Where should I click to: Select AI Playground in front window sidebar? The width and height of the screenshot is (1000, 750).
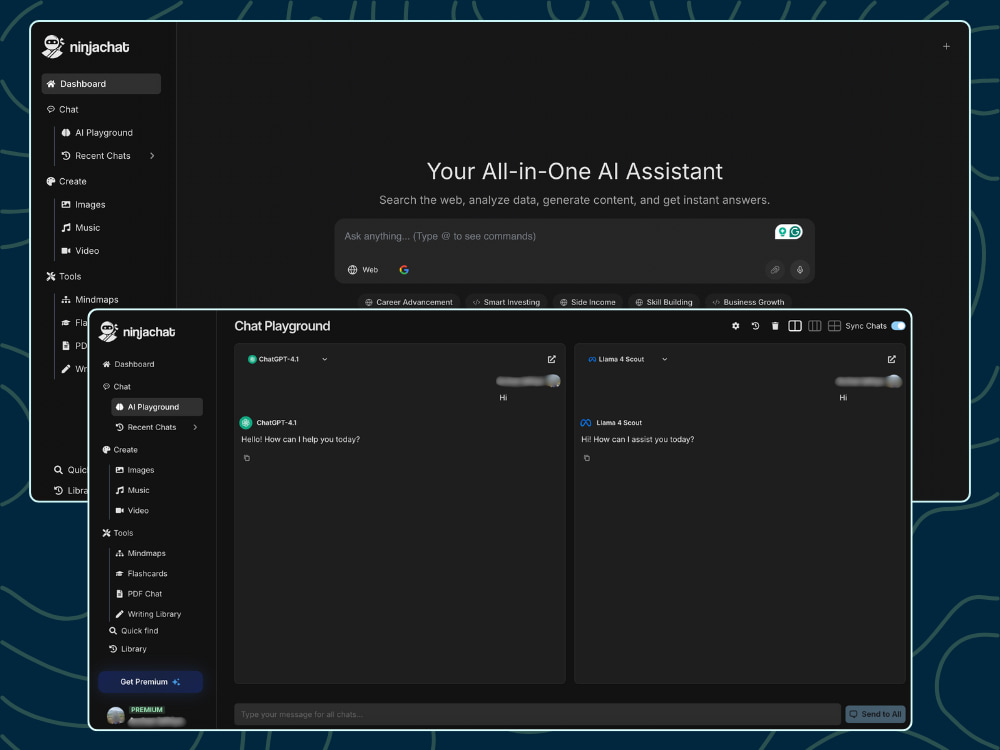point(157,407)
